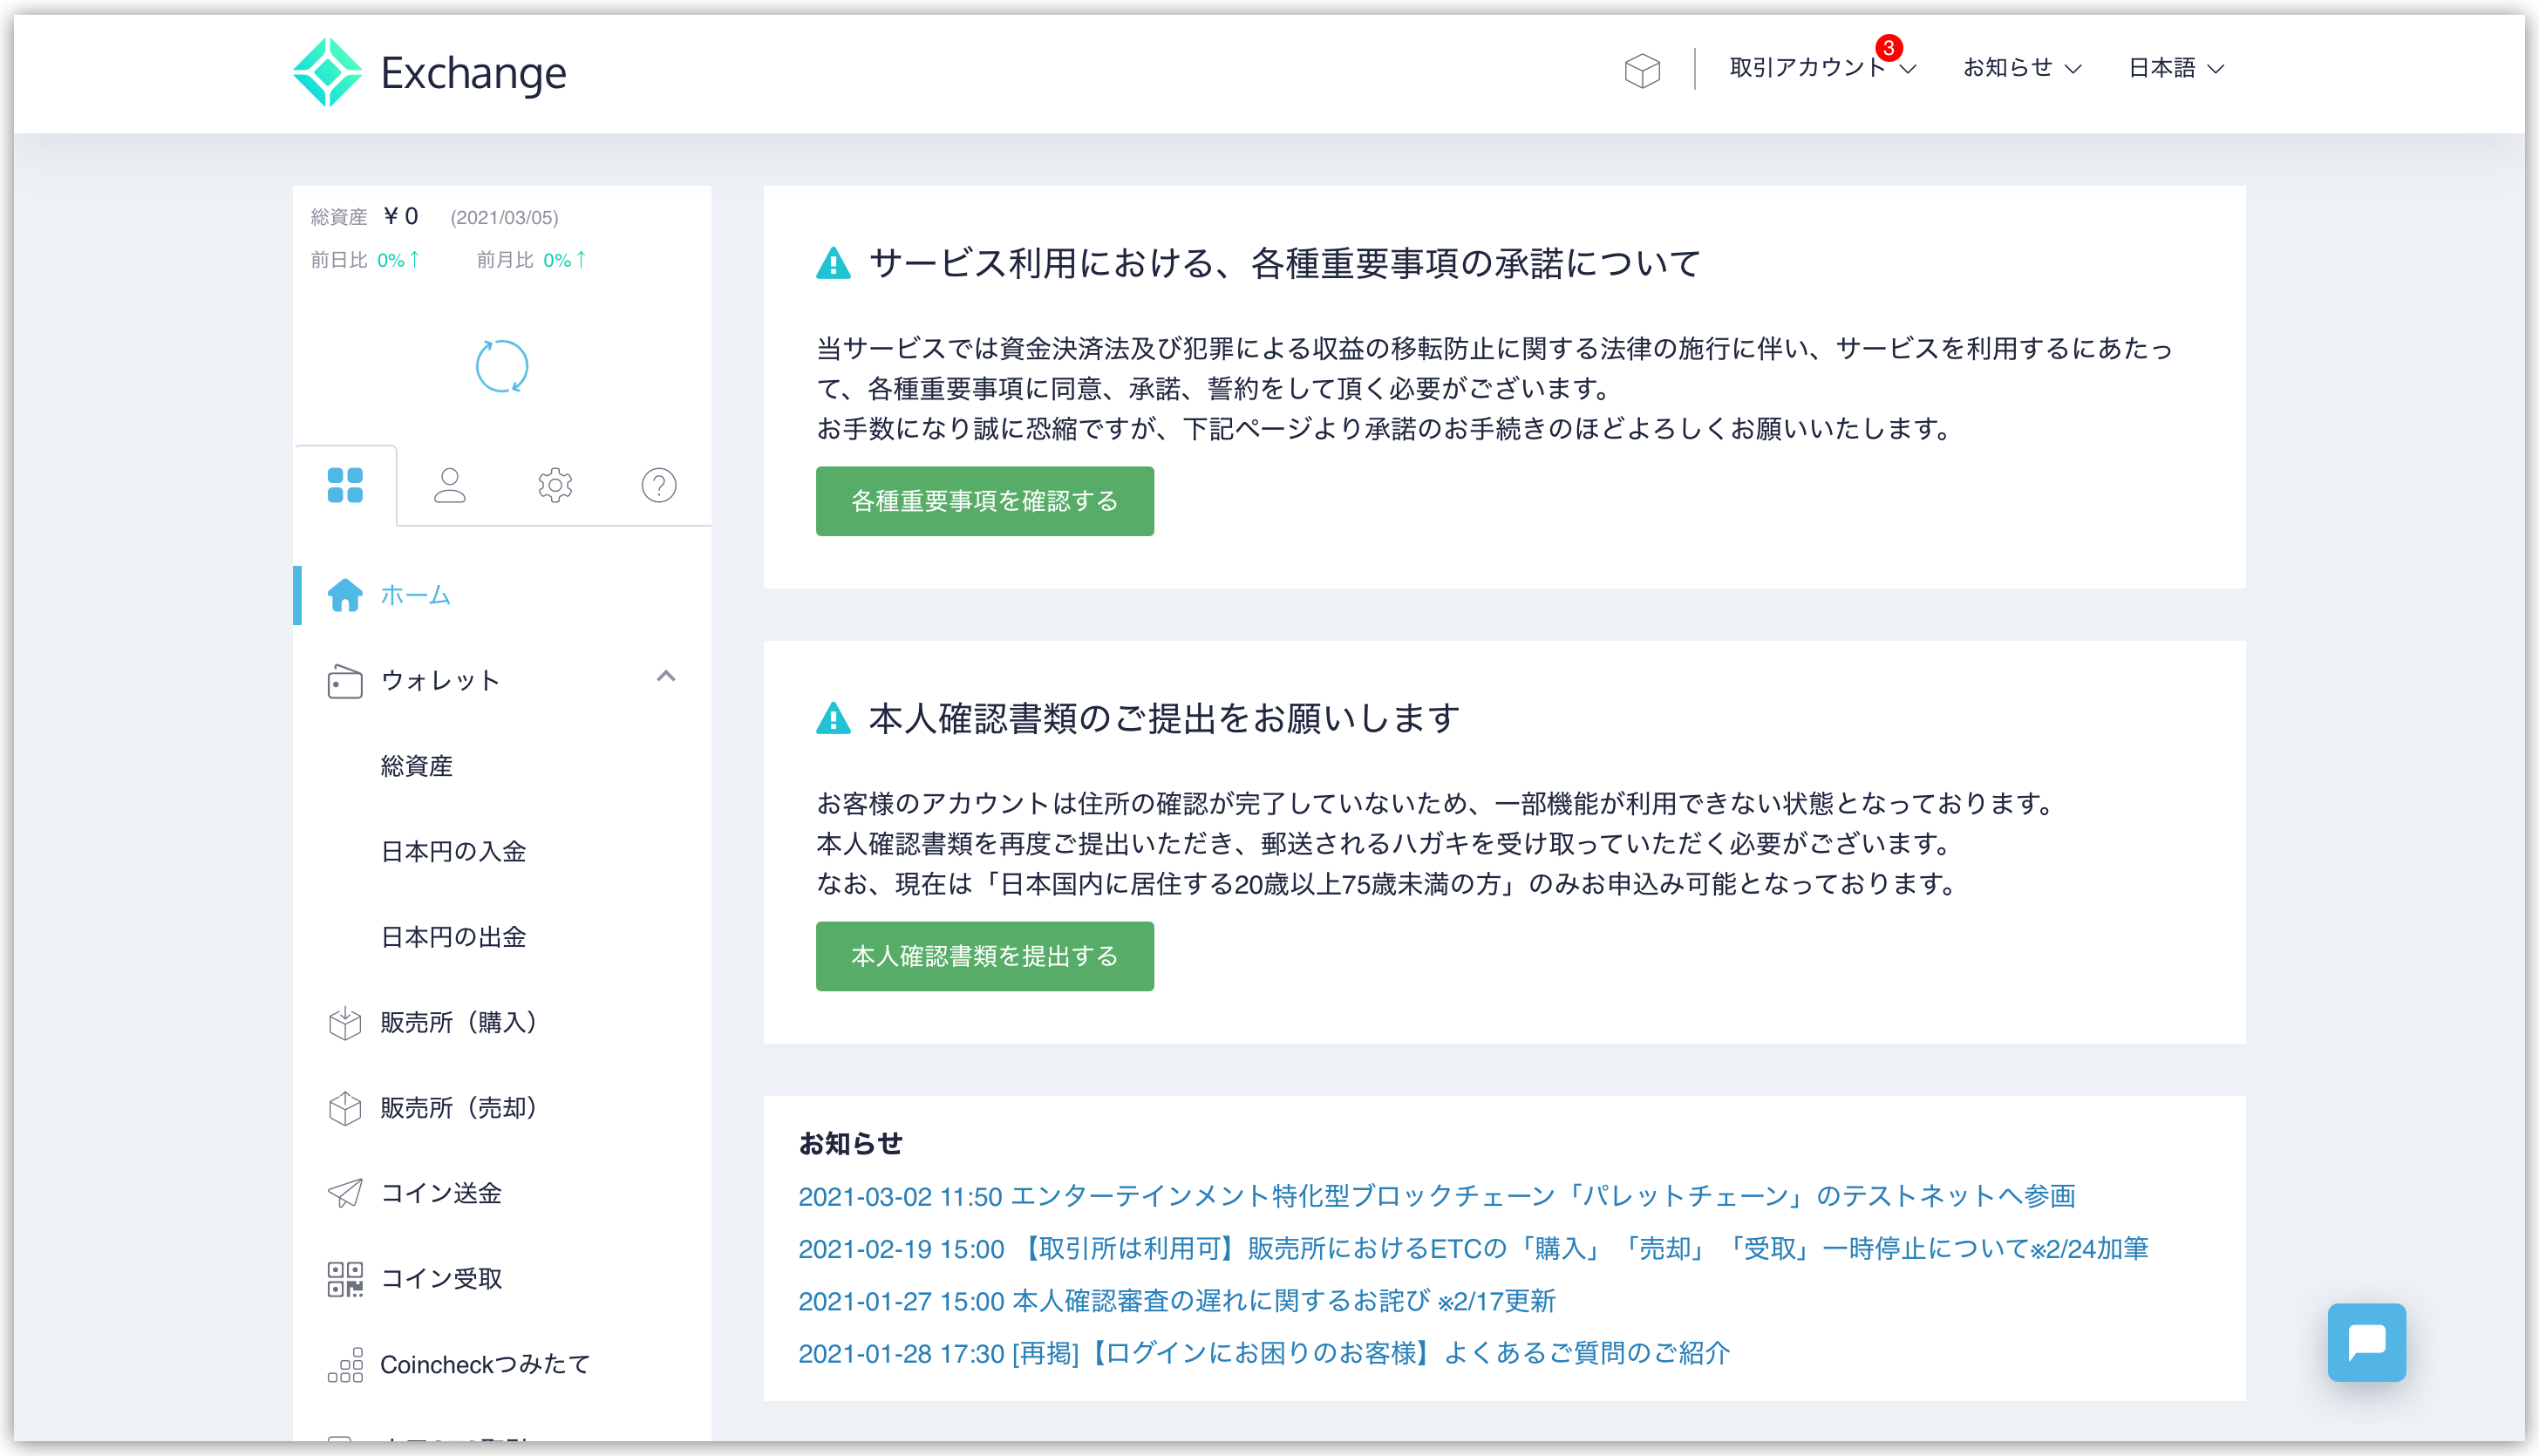
Task: Click the help question mark icon
Action: [x=658, y=487]
